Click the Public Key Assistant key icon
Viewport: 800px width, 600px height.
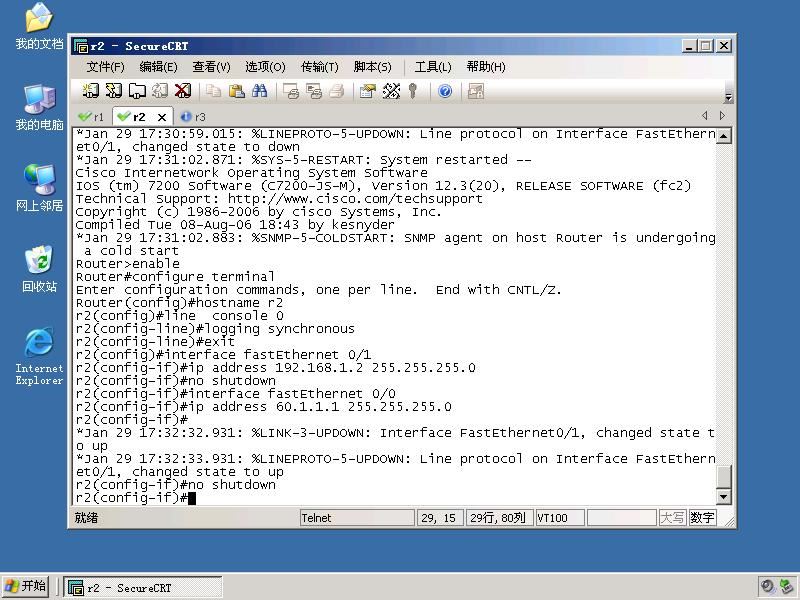pos(413,91)
